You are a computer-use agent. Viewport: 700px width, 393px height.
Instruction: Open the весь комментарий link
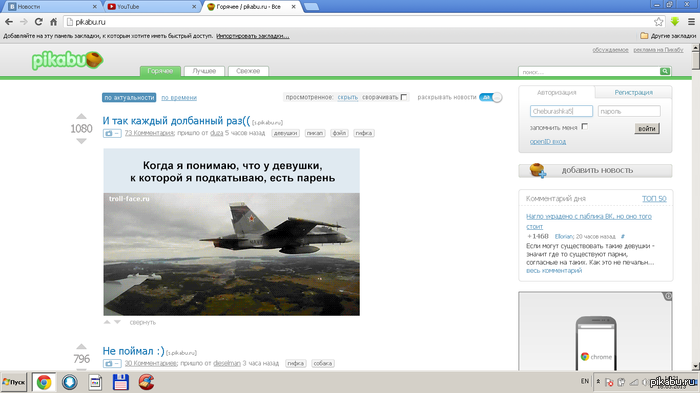click(x=554, y=271)
